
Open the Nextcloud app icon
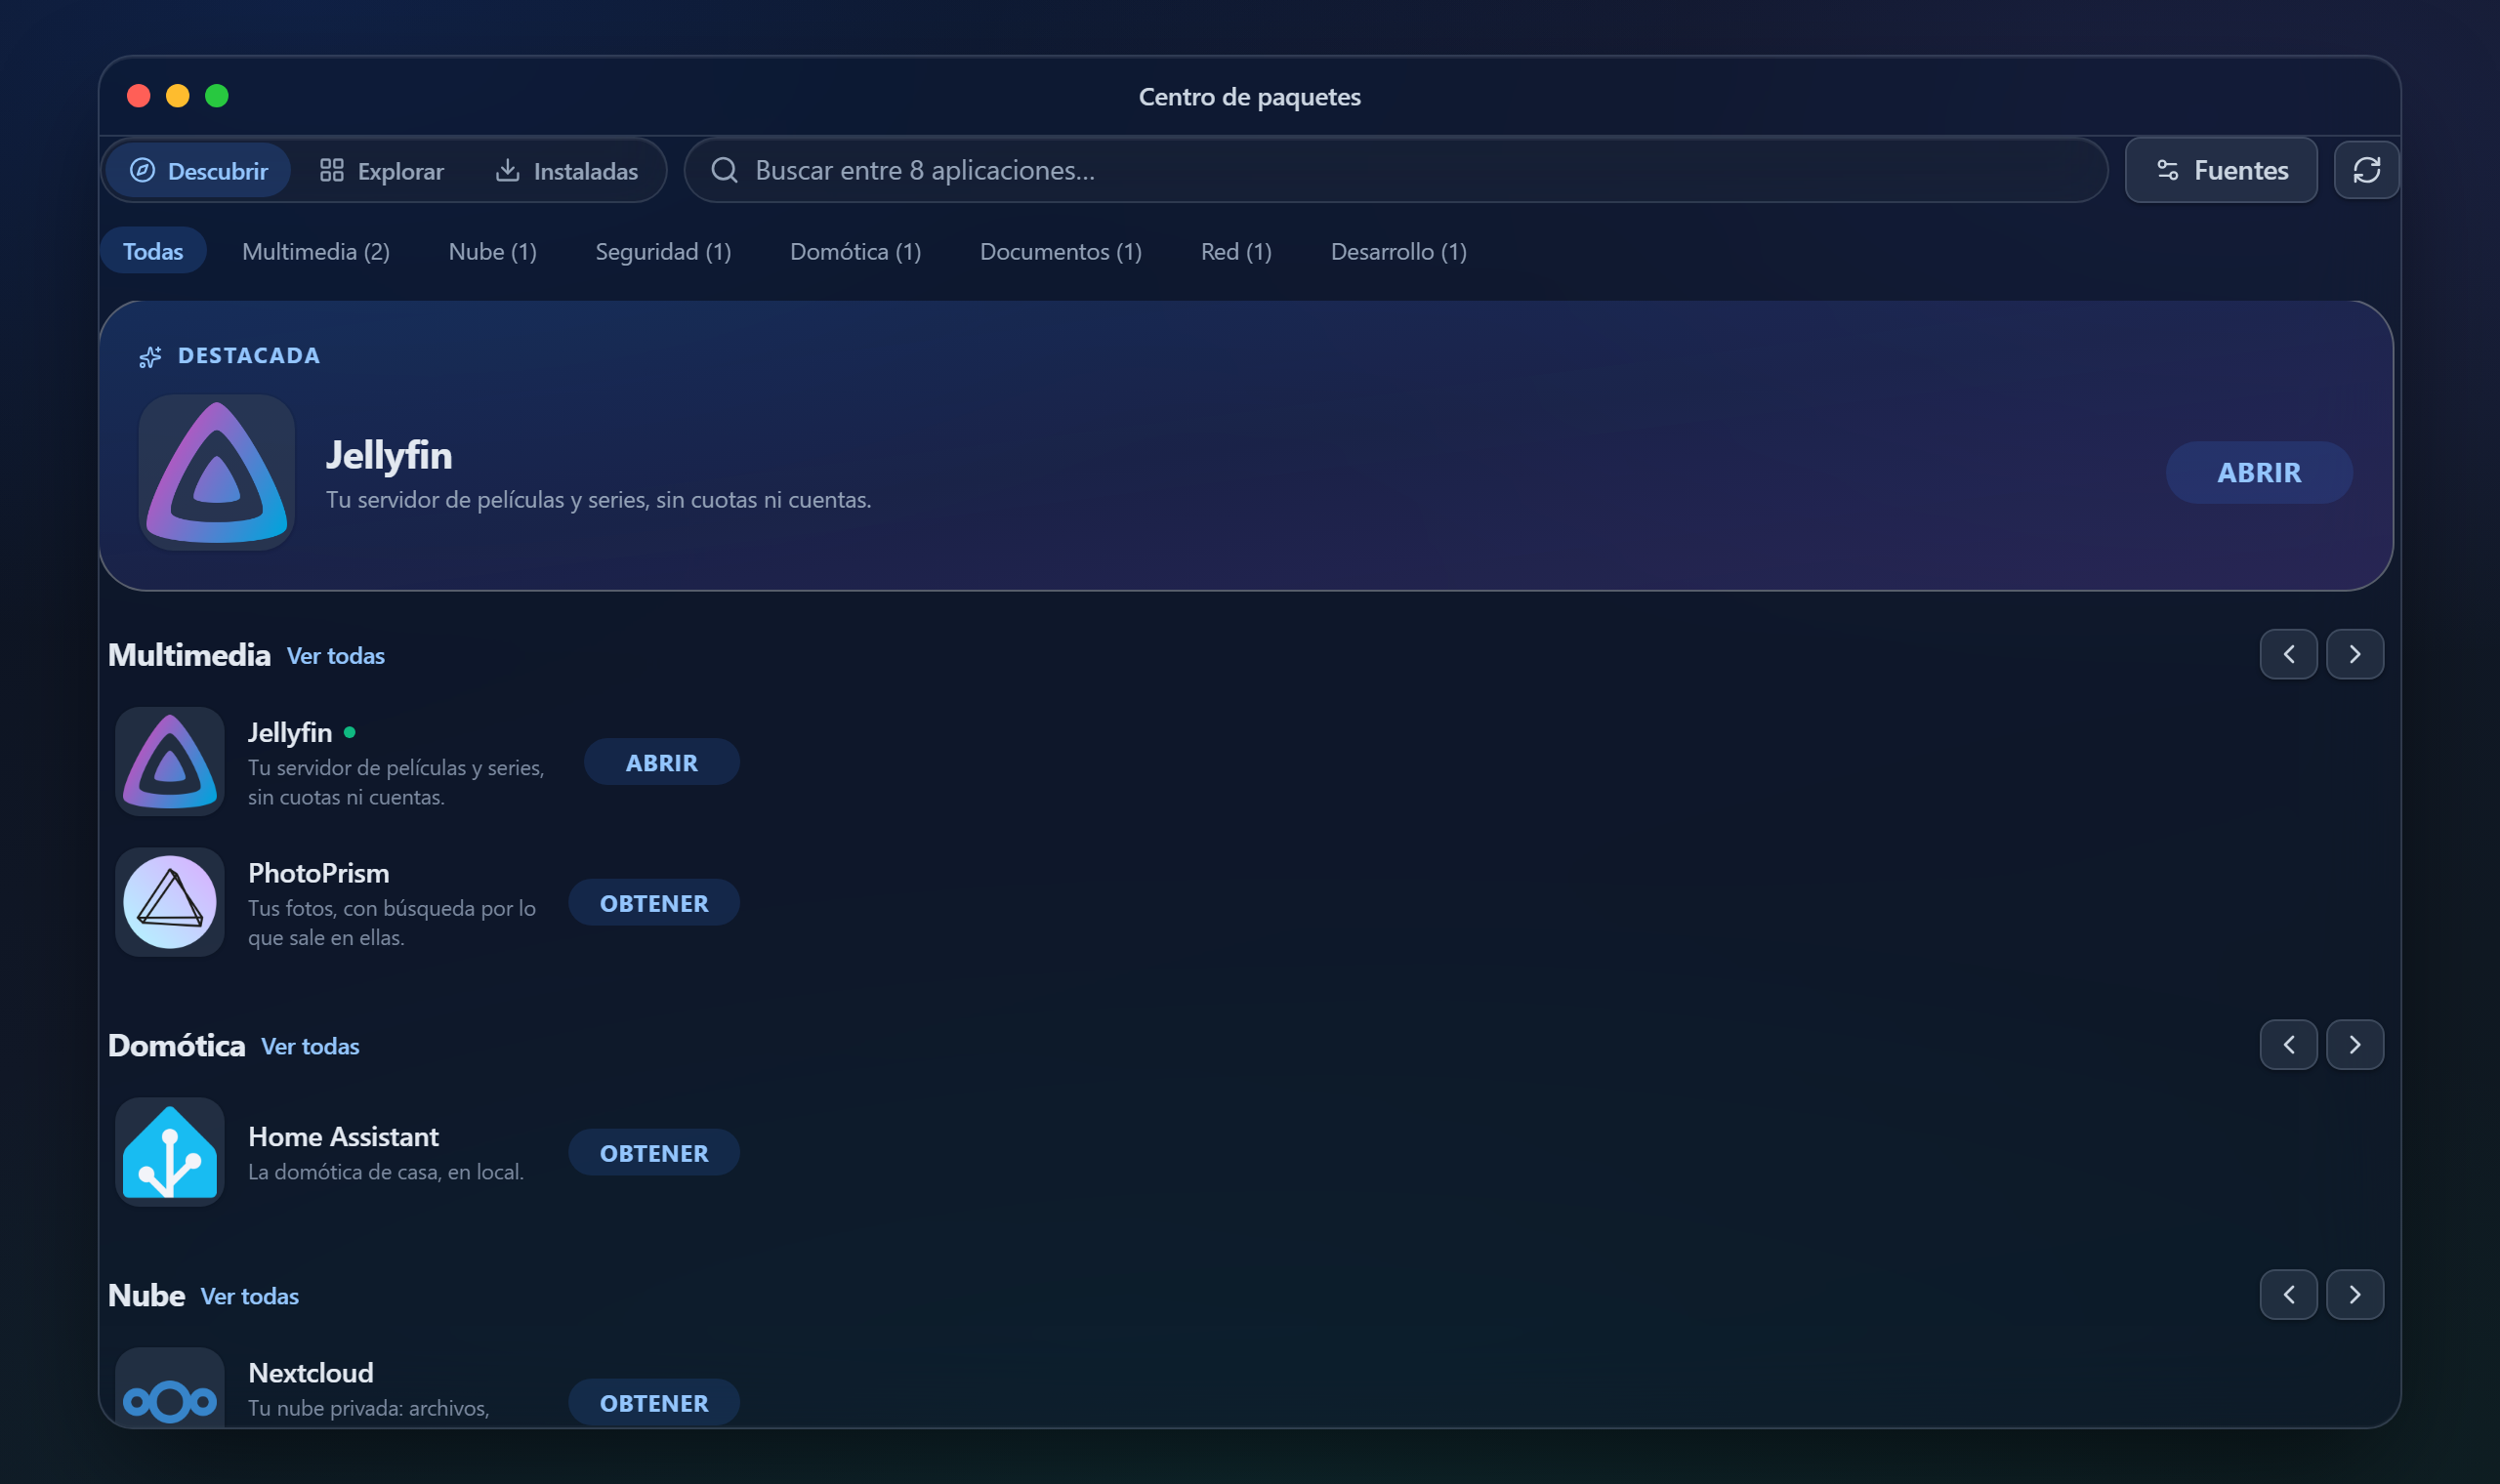click(170, 1388)
